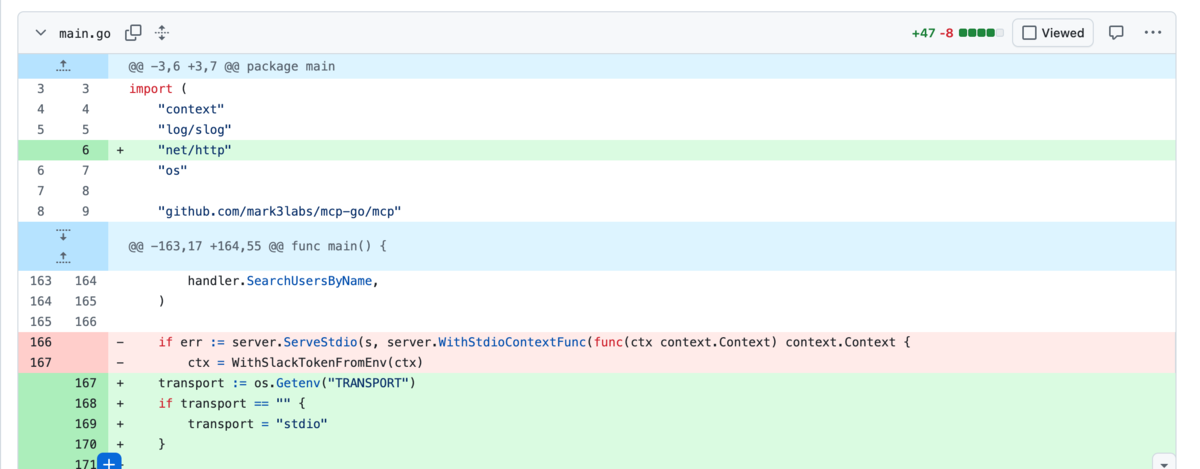The height and width of the screenshot is (469, 1200).
Task: Click the "net/http" import line
Action: pyautogui.click(x=195, y=150)
